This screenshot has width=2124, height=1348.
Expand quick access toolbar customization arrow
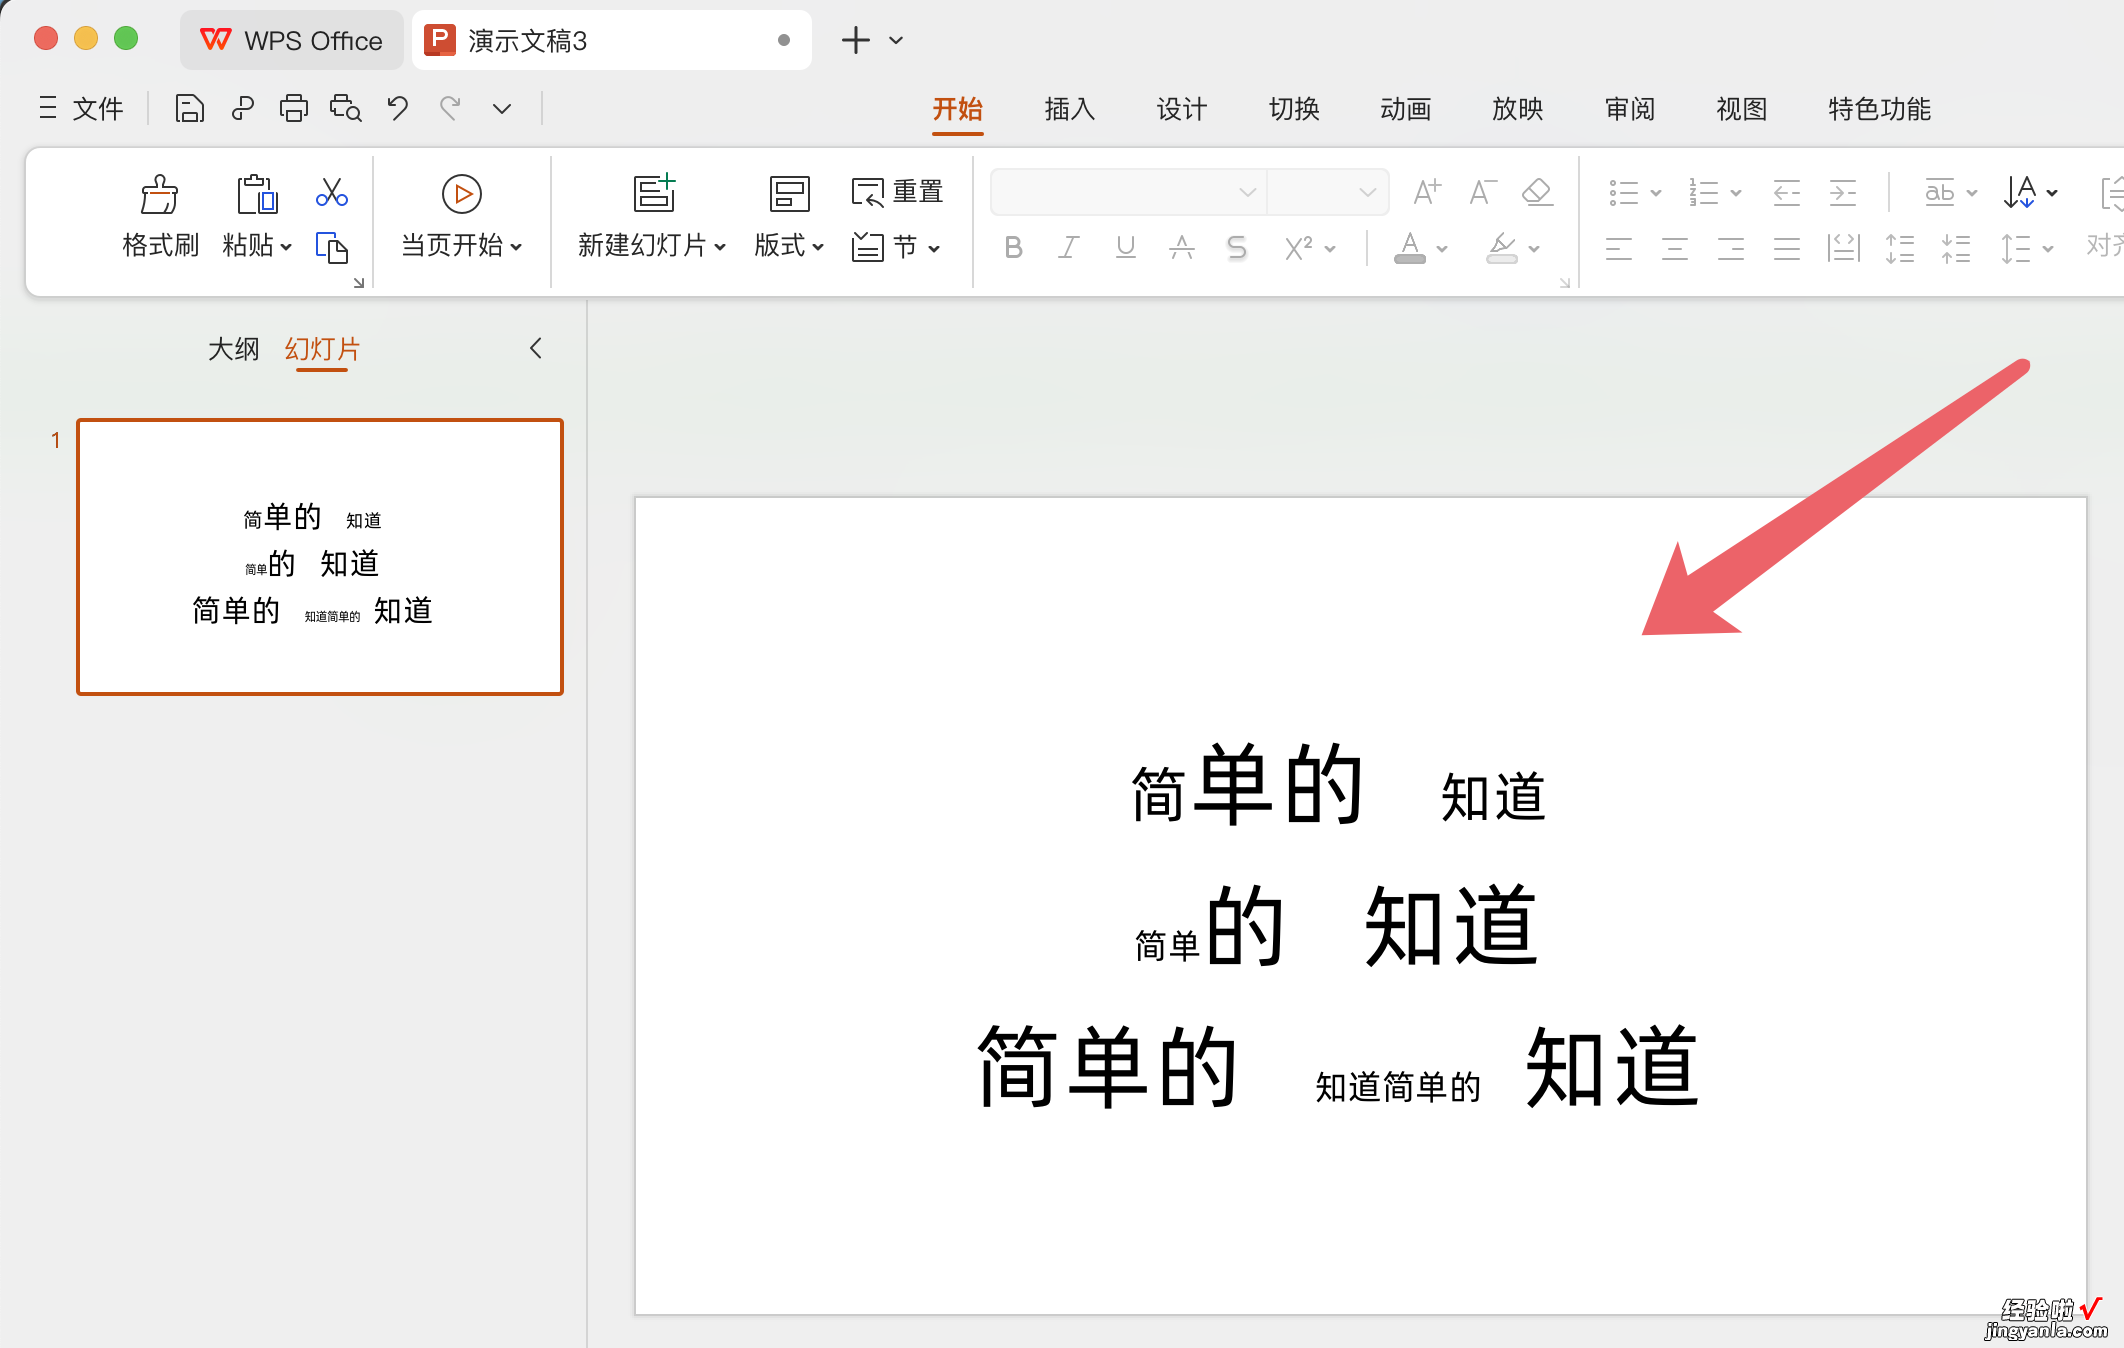click(501, 108)
